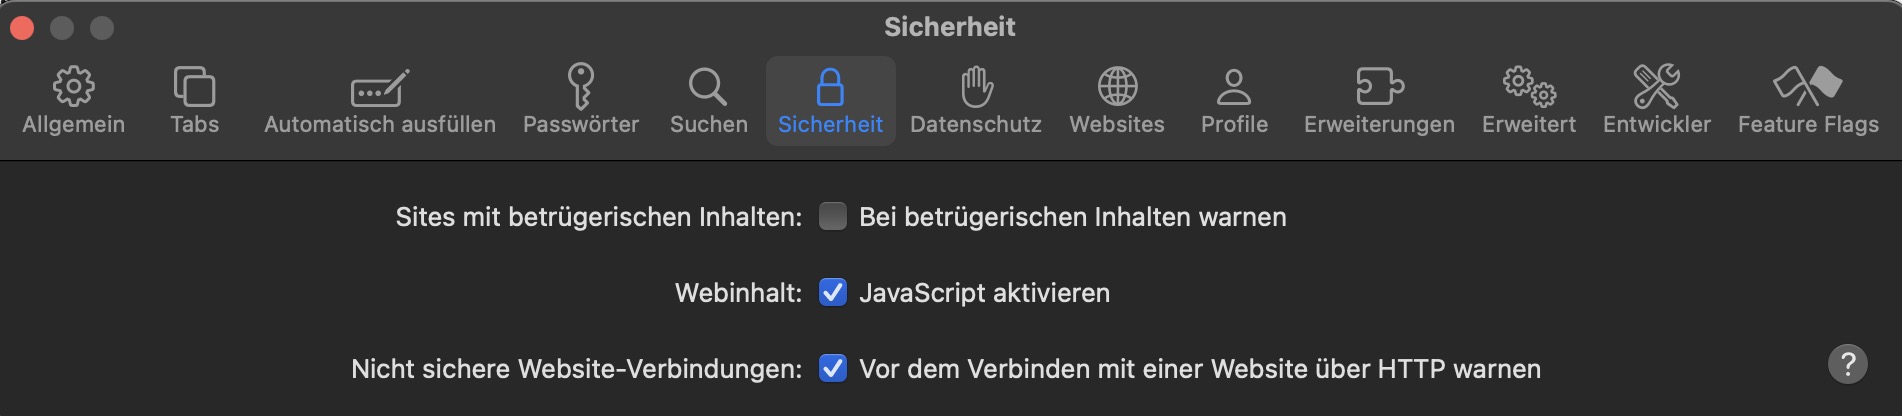Select the Tabs icon in toolbar

point(194,87)
